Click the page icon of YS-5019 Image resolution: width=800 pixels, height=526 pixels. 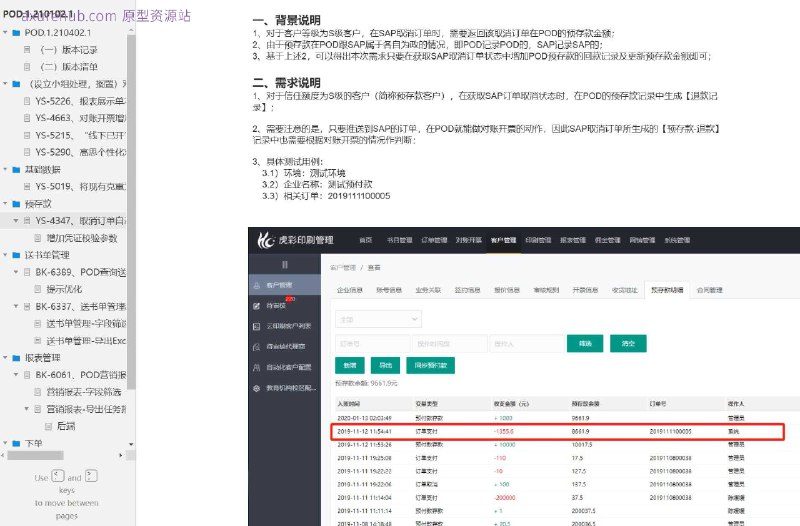[x=27, y=186]
